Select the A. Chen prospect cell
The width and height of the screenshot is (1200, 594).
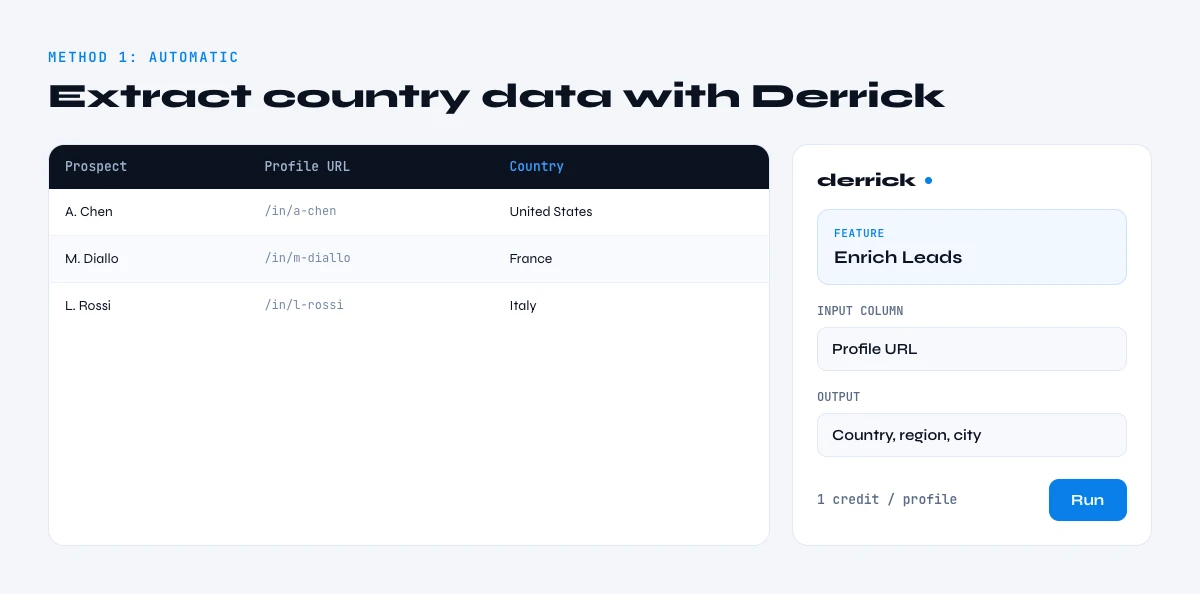(89, 212)
